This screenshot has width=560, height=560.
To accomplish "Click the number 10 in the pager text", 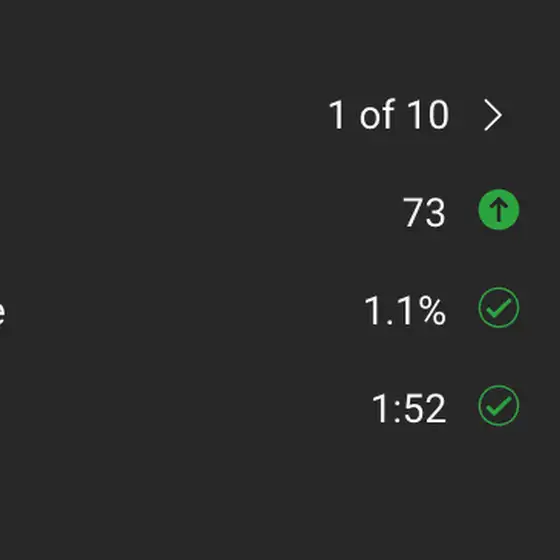I will (x=428, y=115).
